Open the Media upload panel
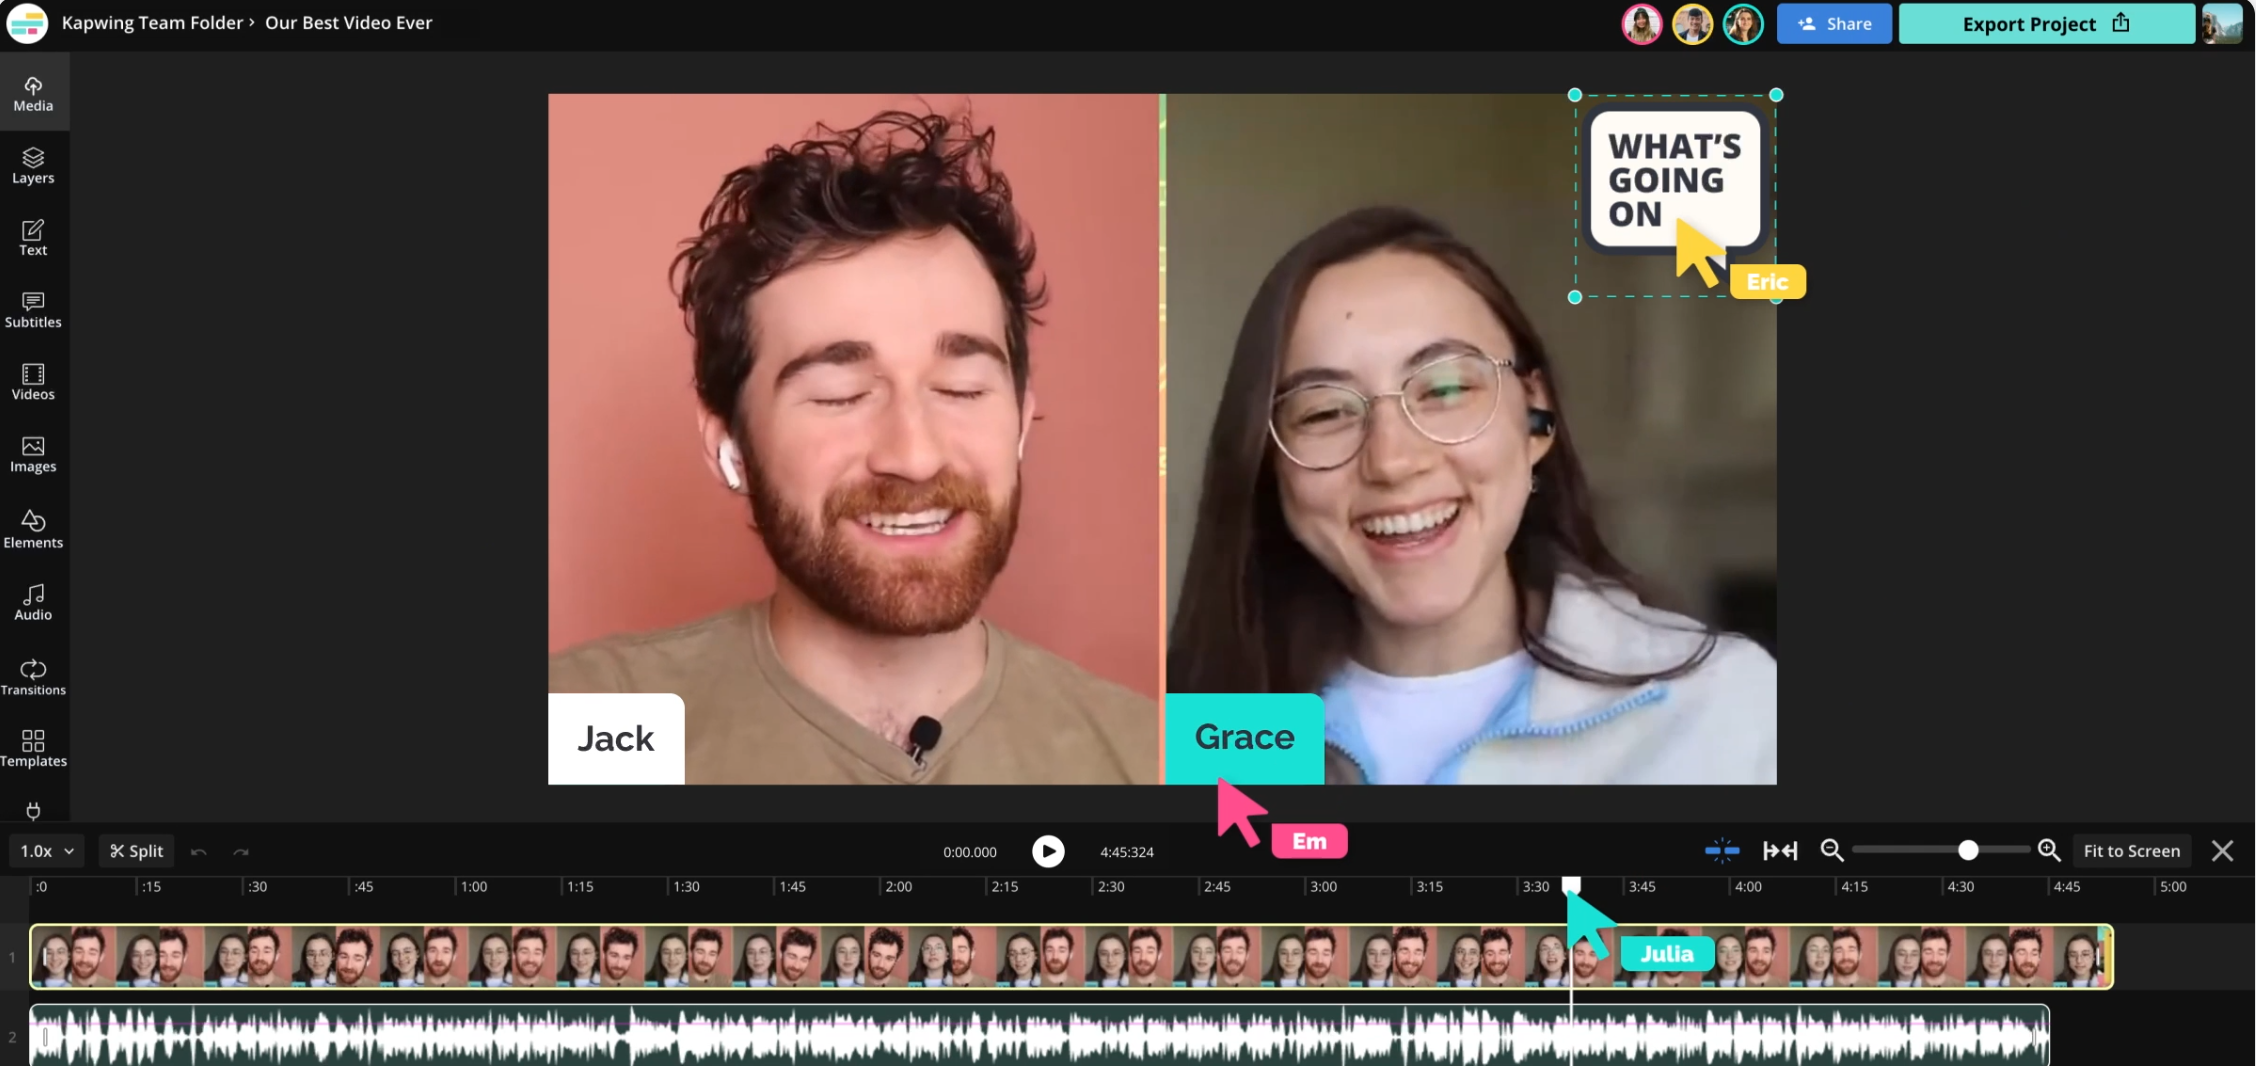Image resolution: width=2256 pixels, height=1066 pixels. 33,94
